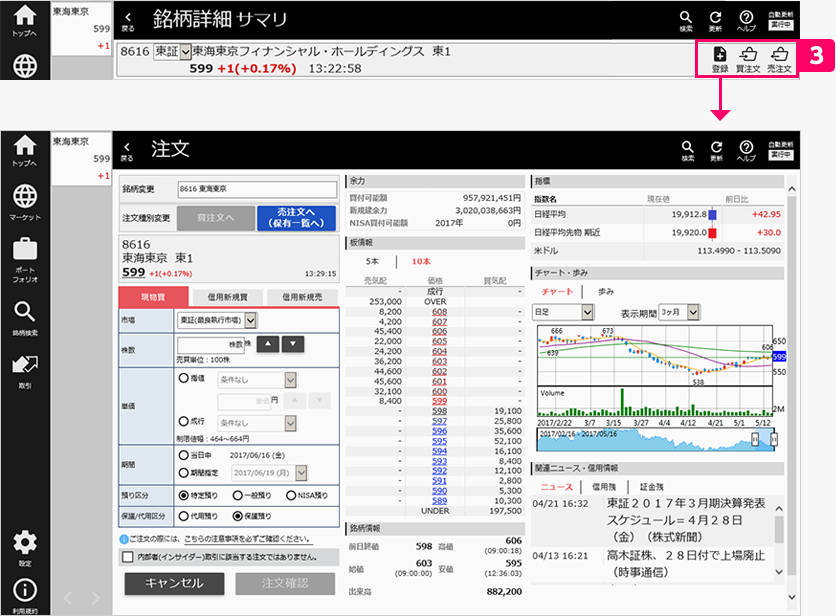
Task: Click the 売注文 basket icon in summary bar
Action: (779, 59)
